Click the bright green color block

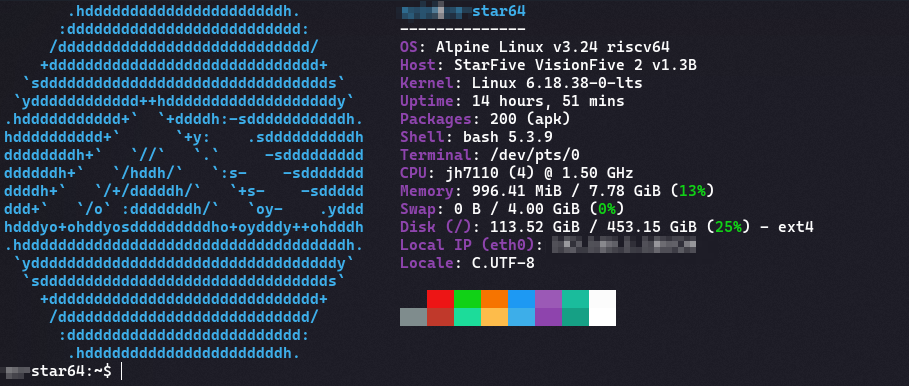pyautogui.click(x=467, y=299)
